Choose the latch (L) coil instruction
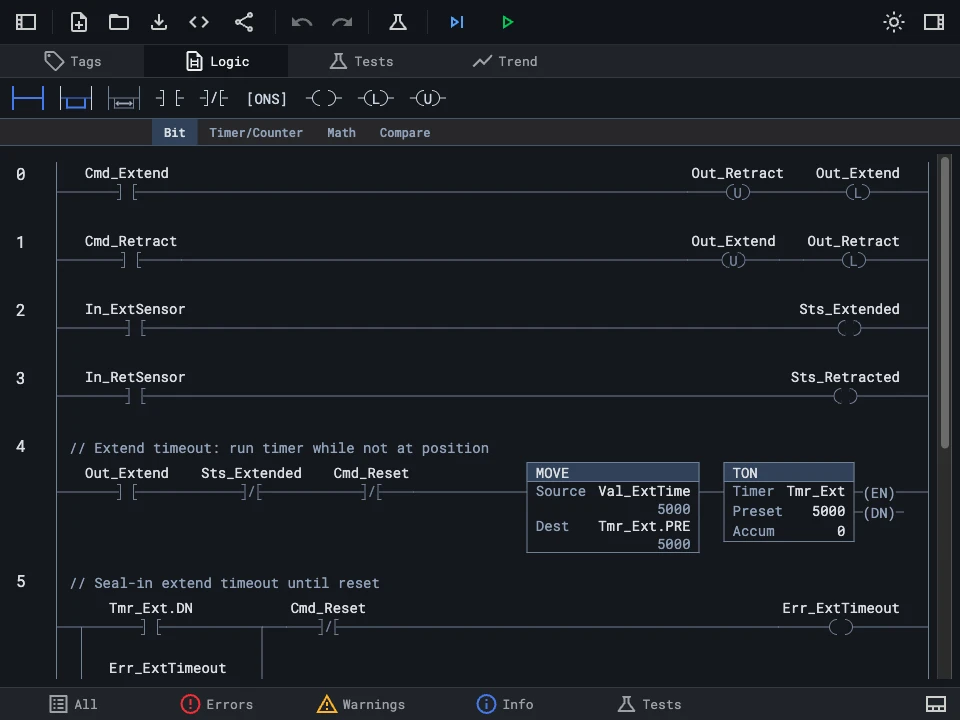 tap(375, 98)
